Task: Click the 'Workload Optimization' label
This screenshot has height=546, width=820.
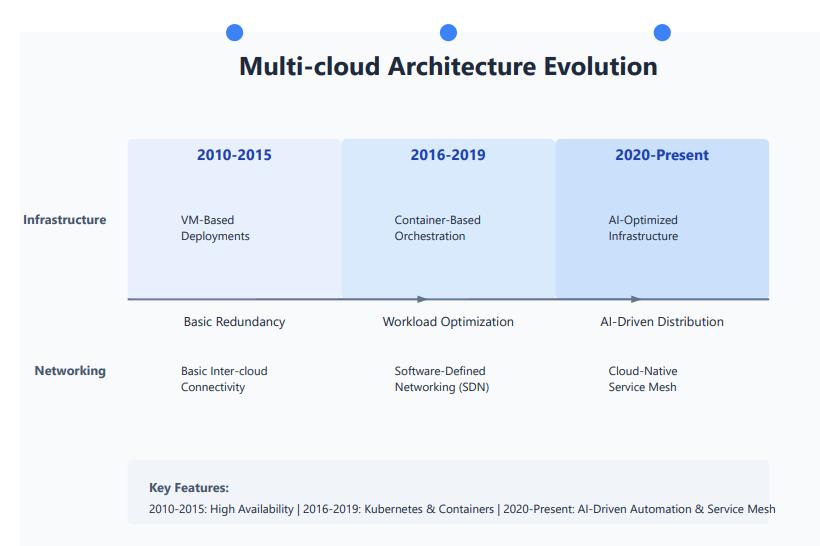Action: (448, 322)
